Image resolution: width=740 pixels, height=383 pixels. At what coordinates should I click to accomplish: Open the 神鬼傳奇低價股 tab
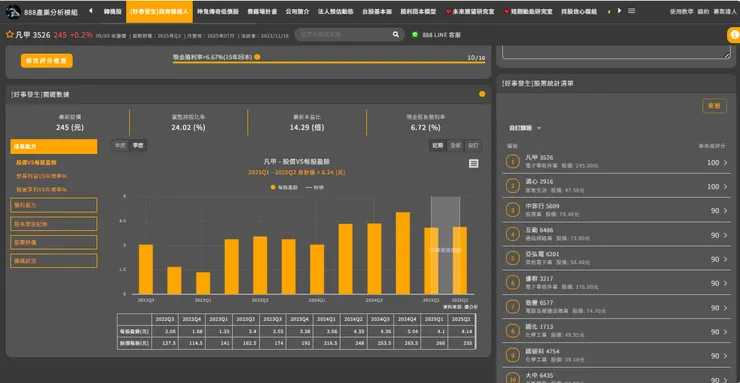pyautogui.click(x=218, y=11)
